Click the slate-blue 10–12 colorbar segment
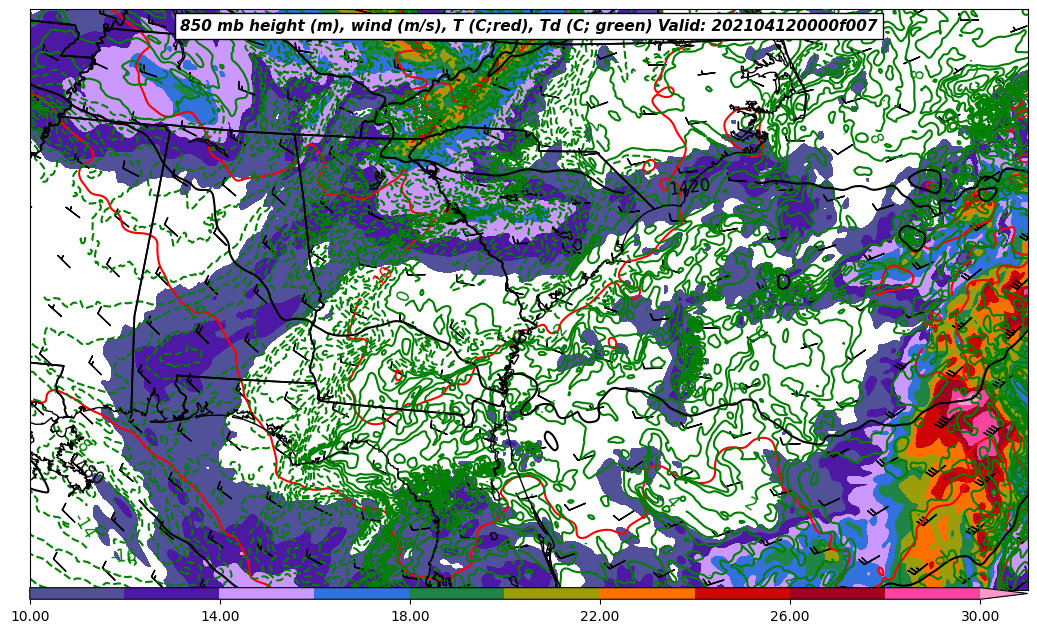1037x633 pixels. point(77,593)
